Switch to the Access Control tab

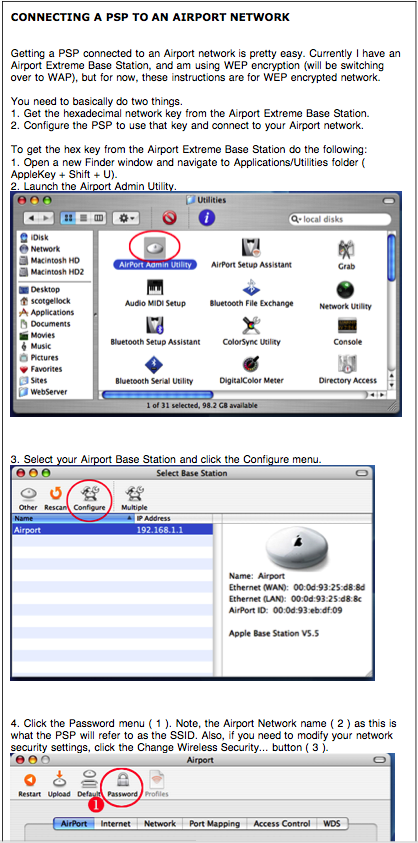point(282,824)
